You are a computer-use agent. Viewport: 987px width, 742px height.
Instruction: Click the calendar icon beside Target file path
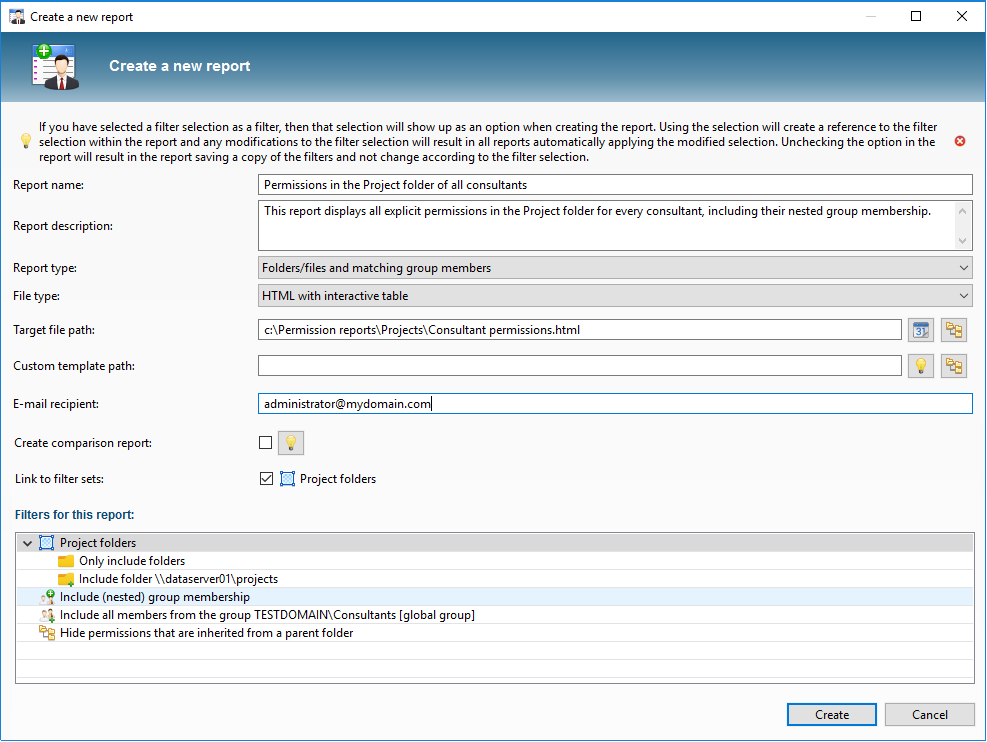[920, 330]
